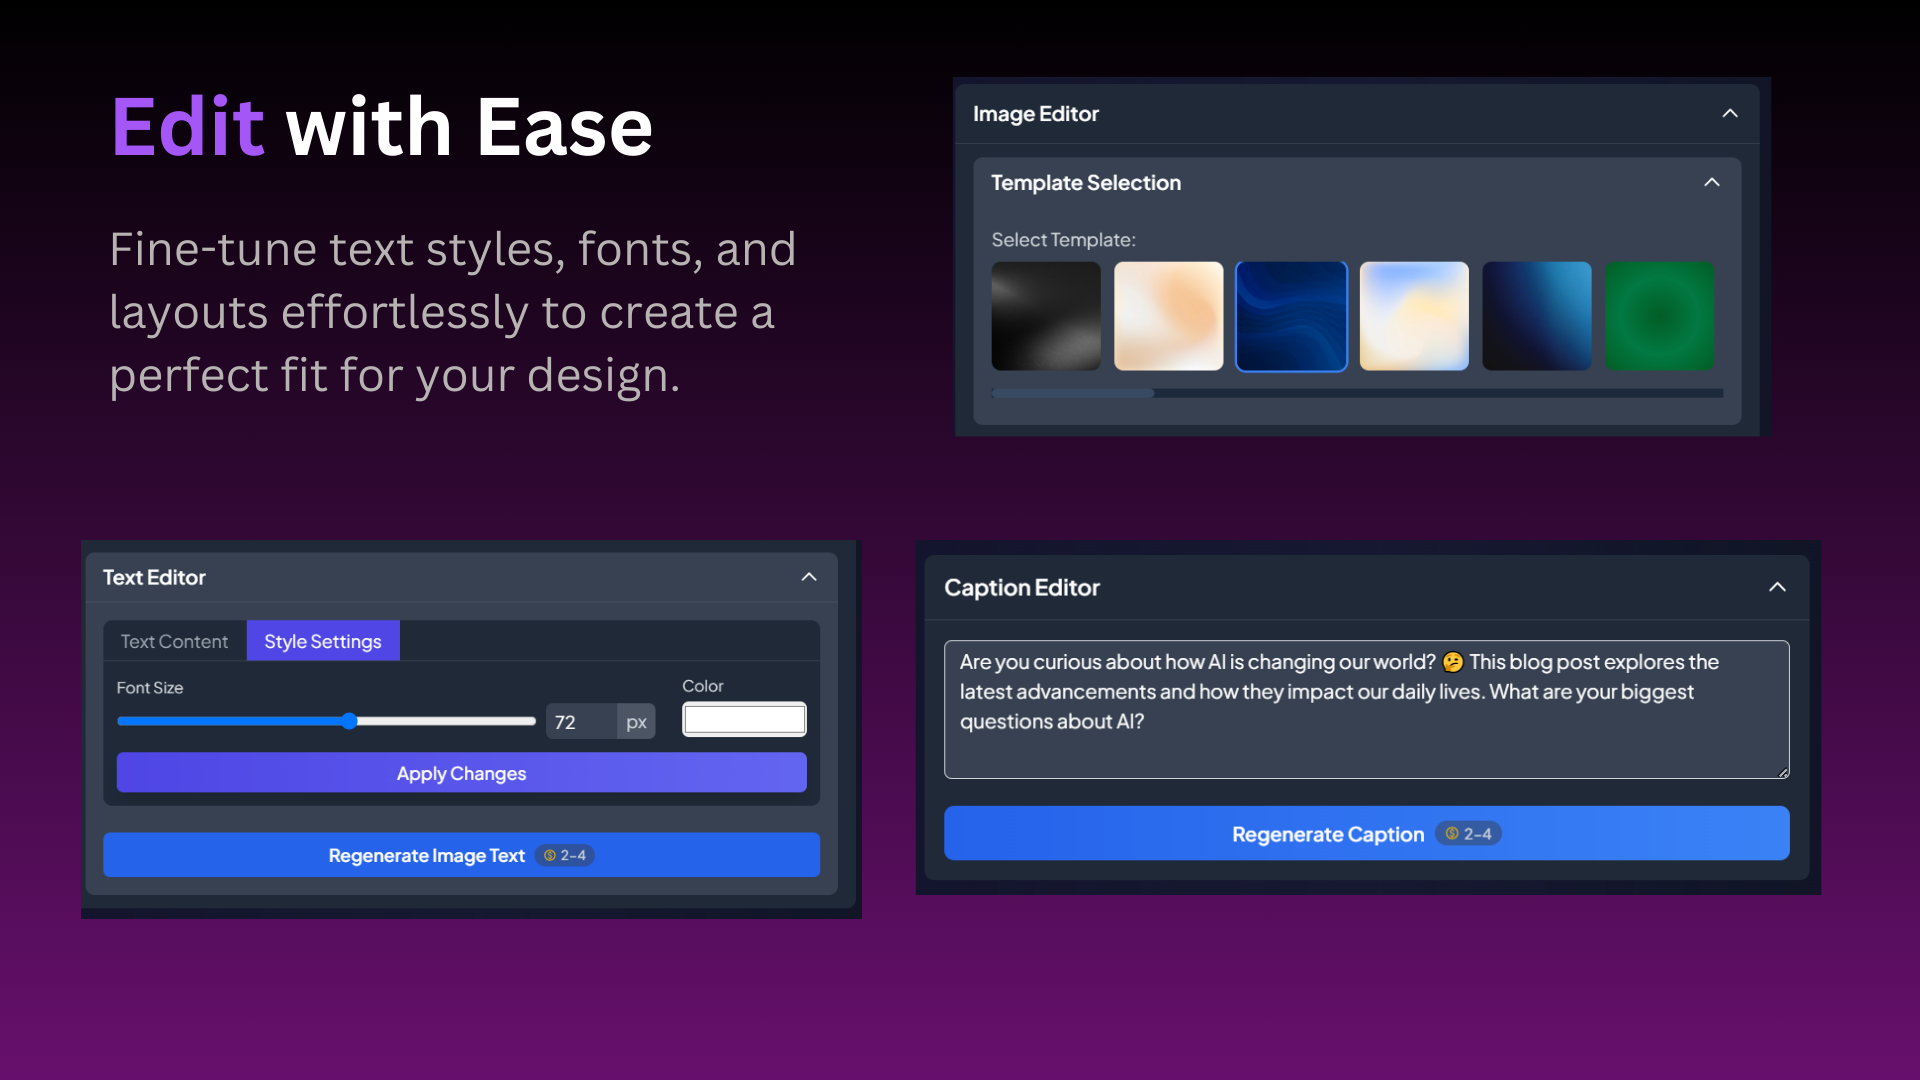
Task: Collapse the Template Selection section chevron
Action: 1712,182
